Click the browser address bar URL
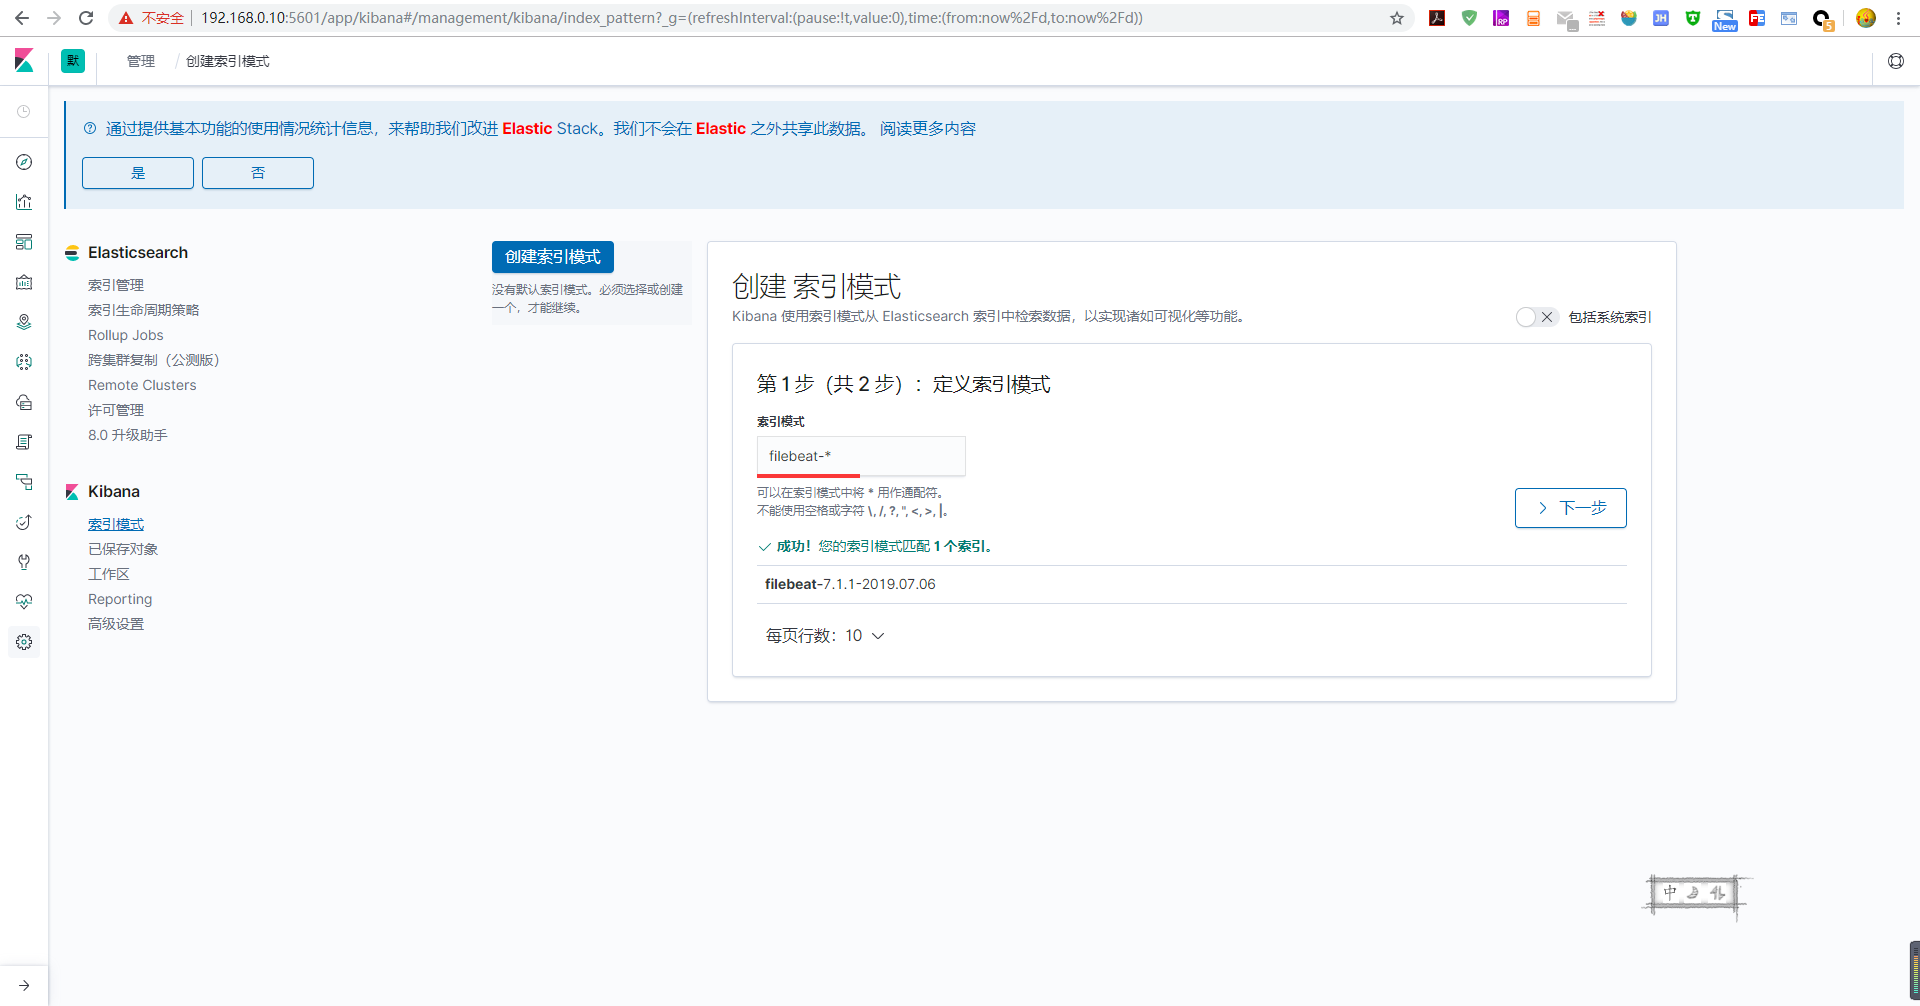Image resolution: width=1920 pixels, height=1006 pixels. coord(672,18)
